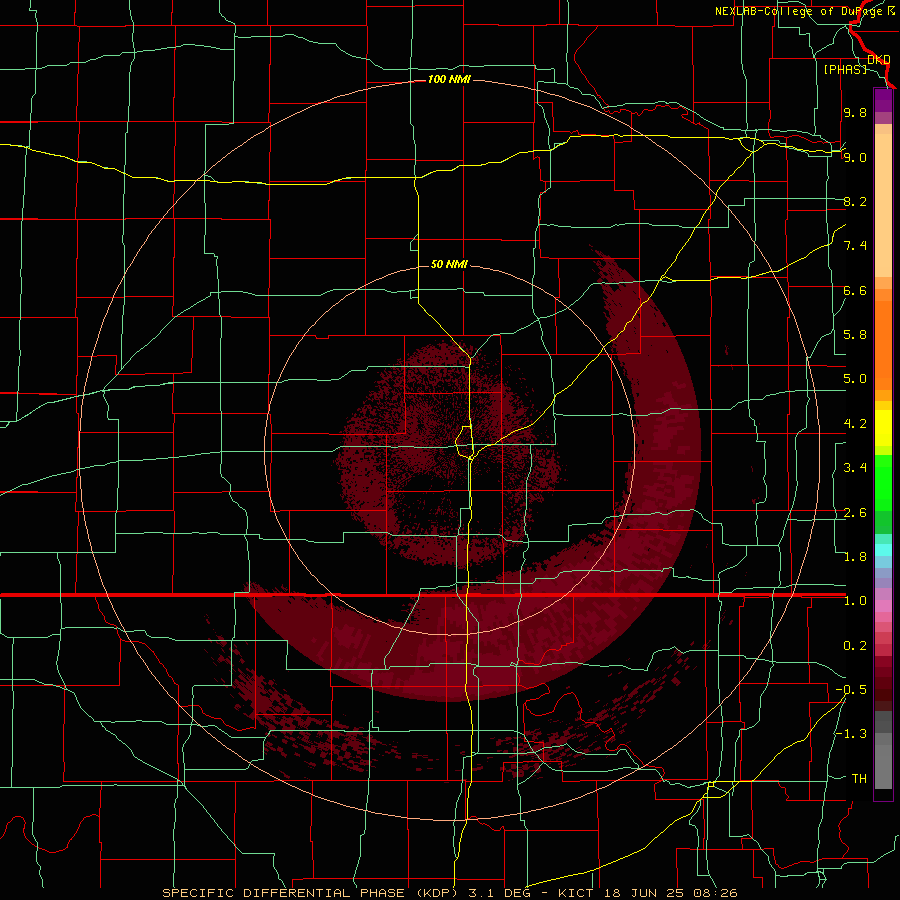Click the -0.5 legend value
900x900 pixels.
tap(851, 690)
